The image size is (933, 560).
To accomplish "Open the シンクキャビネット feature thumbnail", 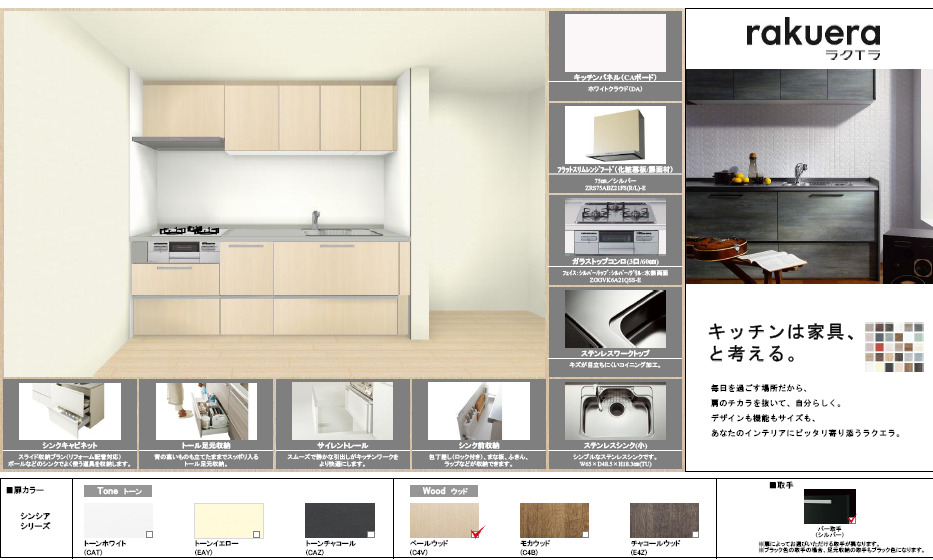I will [69, 411].
